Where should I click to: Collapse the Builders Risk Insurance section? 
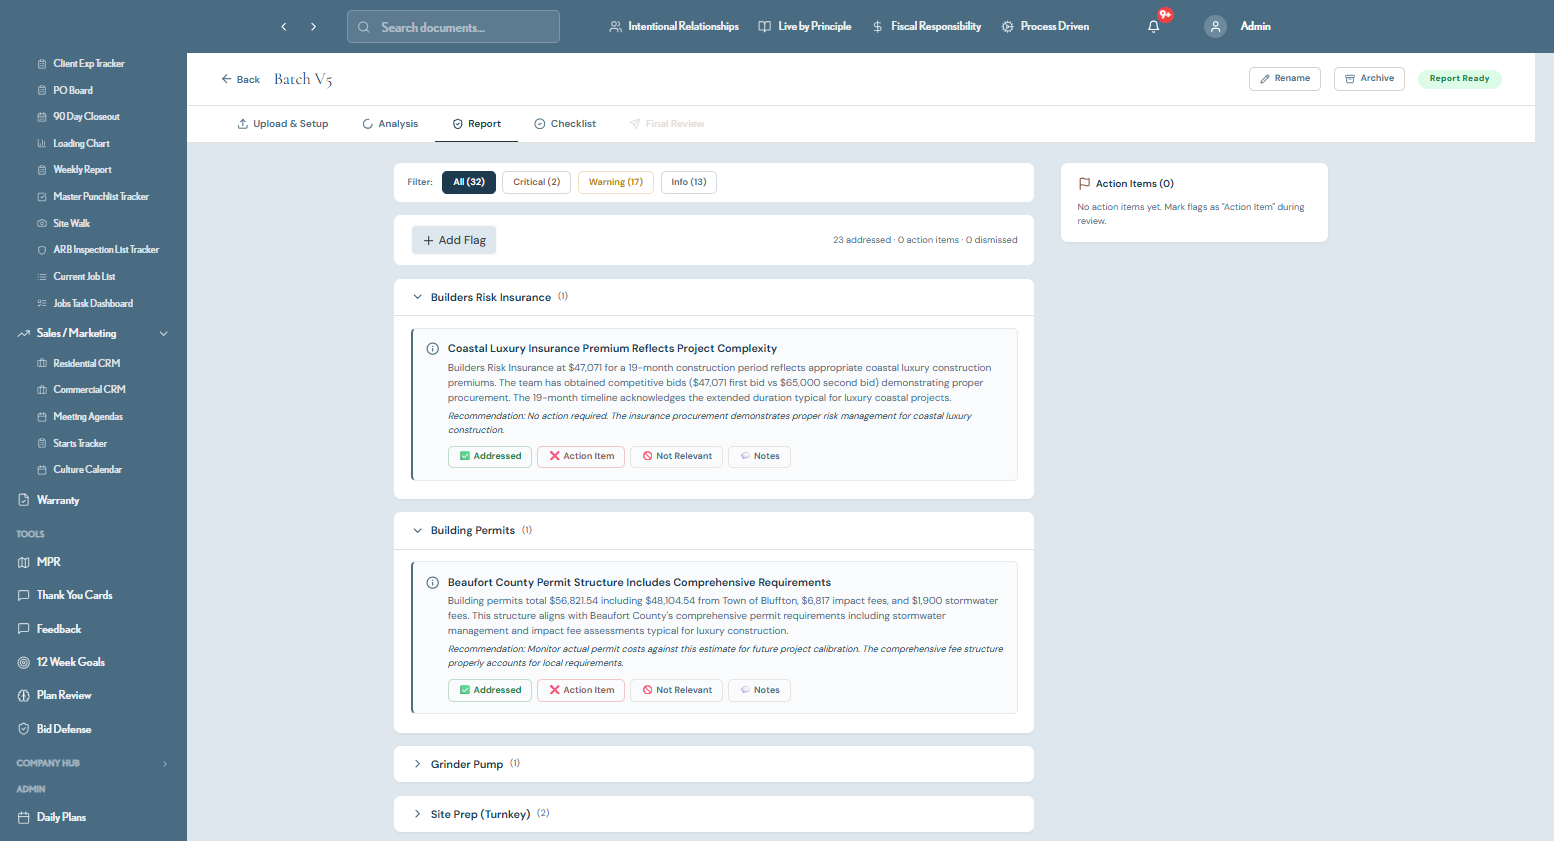click(x=418, y=297)
